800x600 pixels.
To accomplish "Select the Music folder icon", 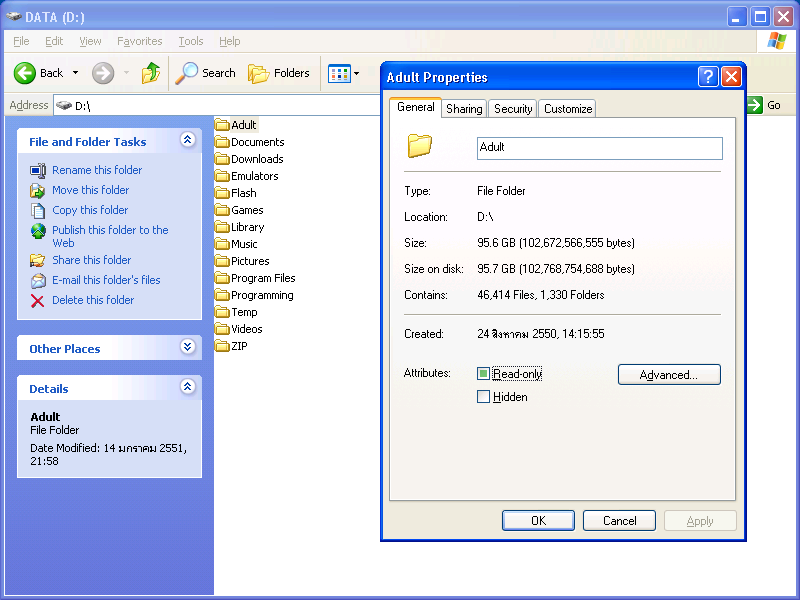I will pos(222,244).
